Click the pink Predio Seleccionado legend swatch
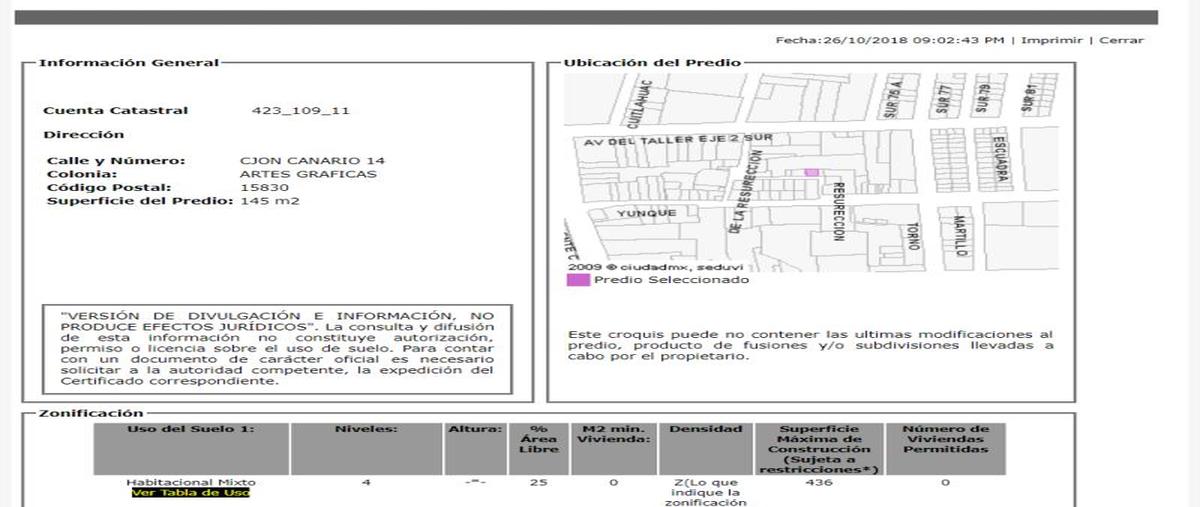Screen dimensions: 1200x507 click(578, 280)
